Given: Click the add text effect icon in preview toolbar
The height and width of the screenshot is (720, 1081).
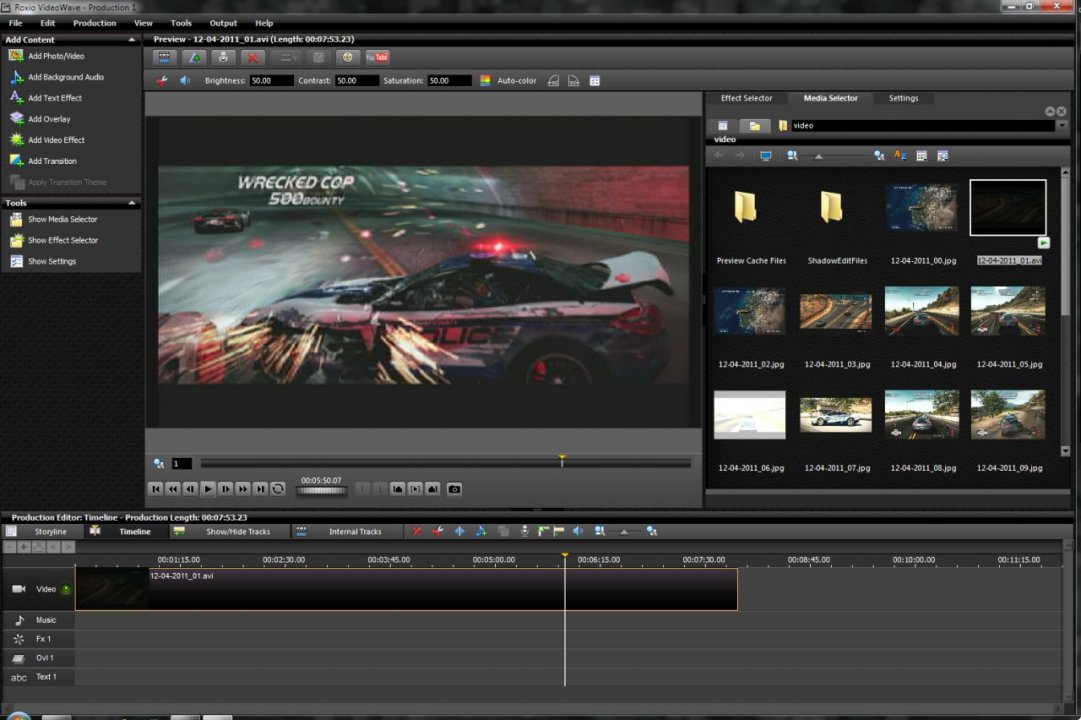Looking at the screenshot, I should 194,58.
